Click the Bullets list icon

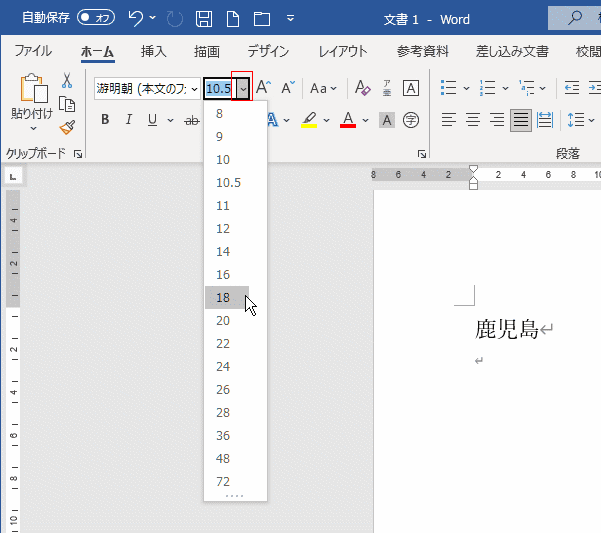point(448,88)
